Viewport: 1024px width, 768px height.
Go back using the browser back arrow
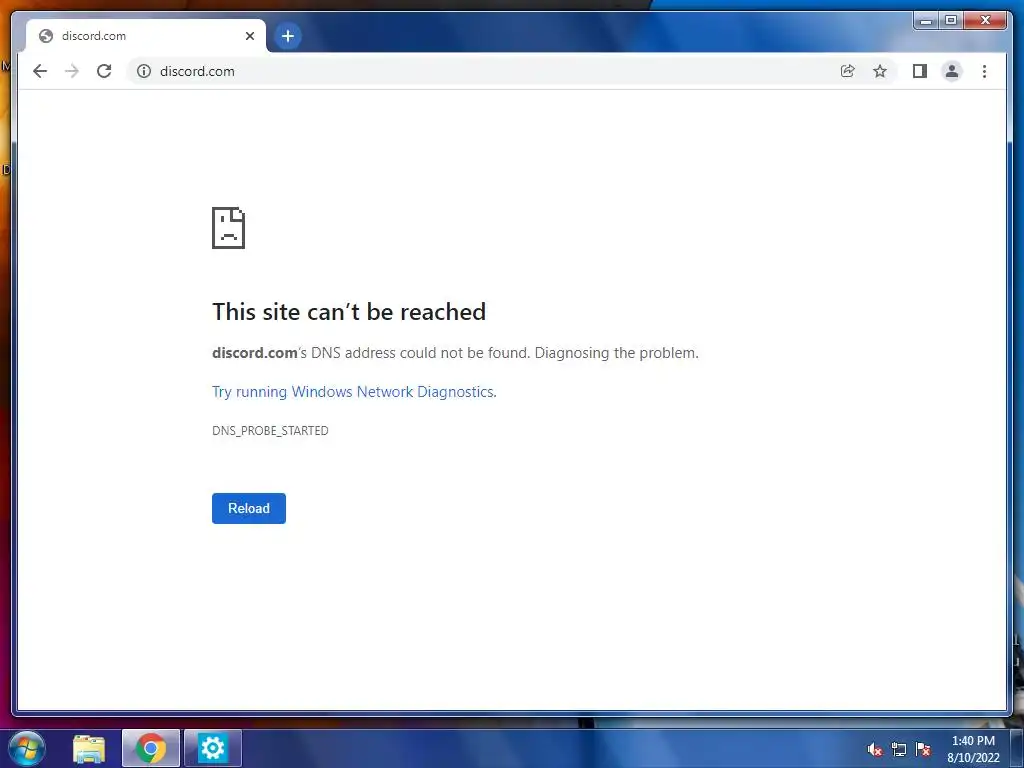pos(40,71)
